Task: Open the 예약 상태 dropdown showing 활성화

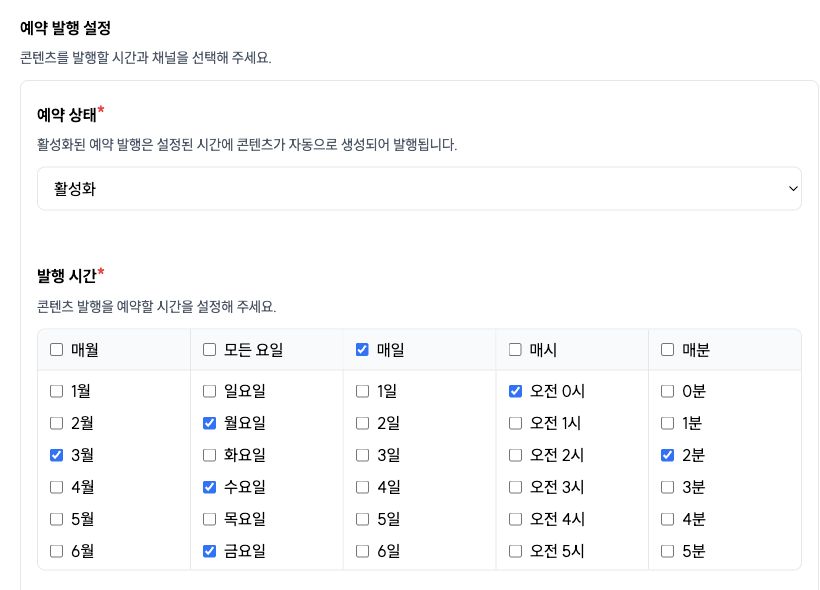Action: [419, 189]
